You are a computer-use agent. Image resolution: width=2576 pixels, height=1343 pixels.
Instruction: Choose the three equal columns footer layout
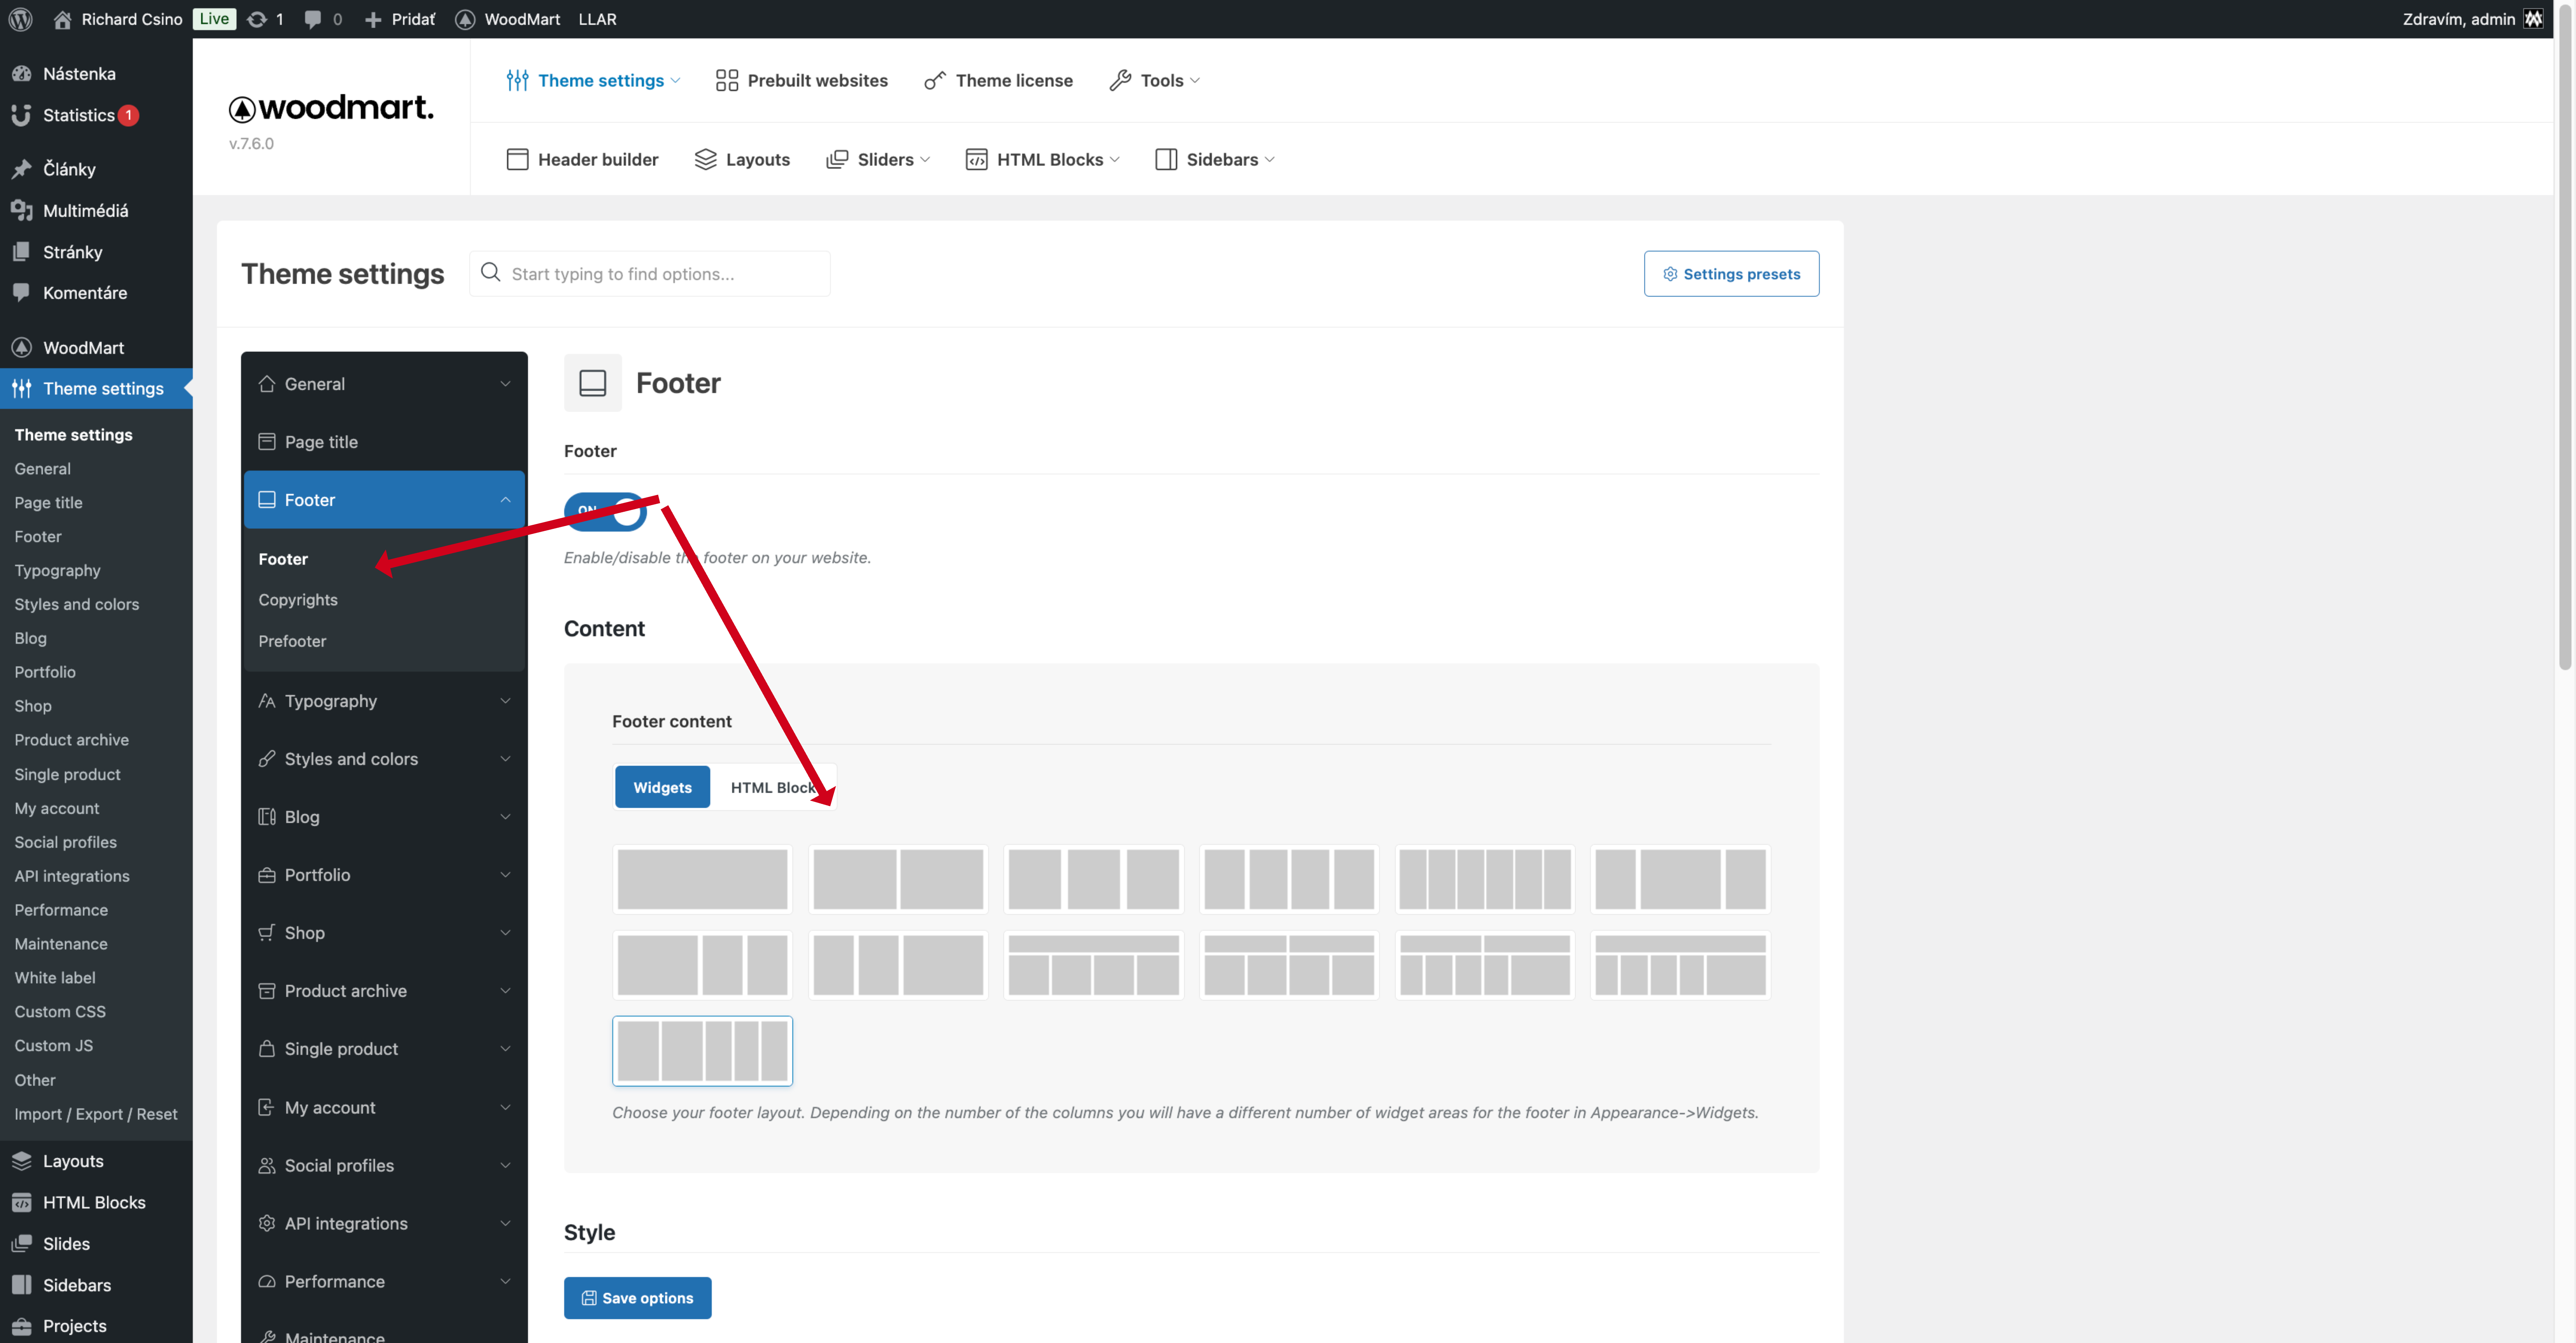click(x=1094, y=879)
